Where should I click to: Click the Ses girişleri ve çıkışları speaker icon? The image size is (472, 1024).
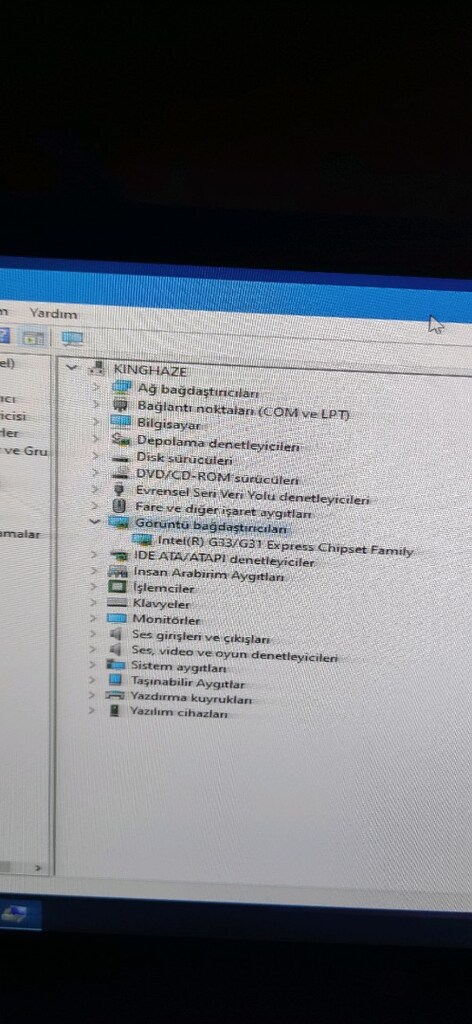click(x=116, y=633)
